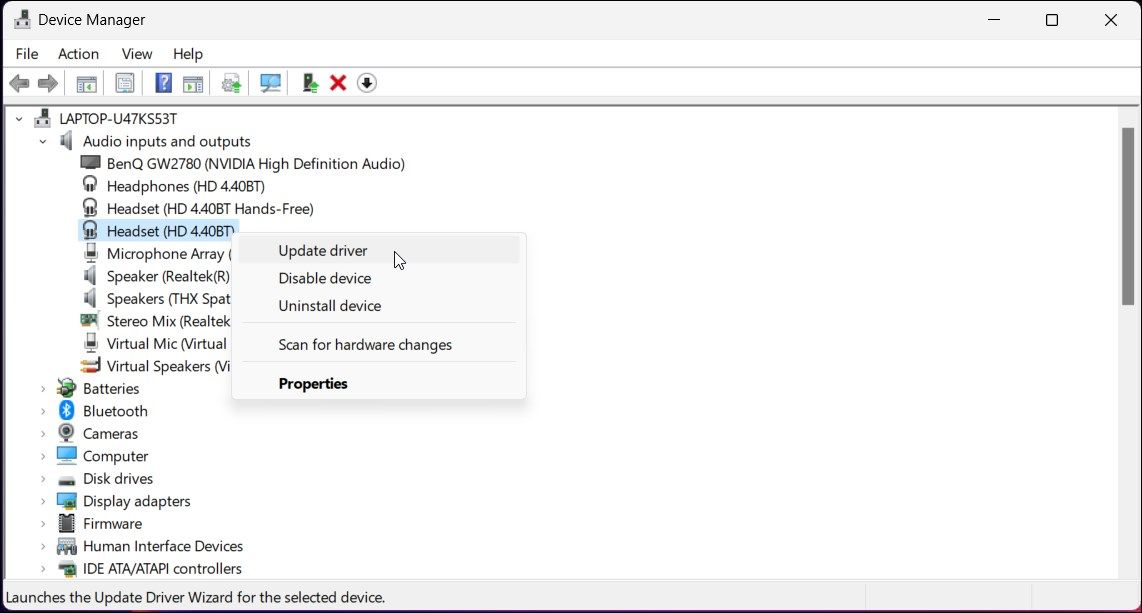Click the Disable device down-arrow toolbar icon
This screenshot has width=1142, height=613.
[367, 83]
